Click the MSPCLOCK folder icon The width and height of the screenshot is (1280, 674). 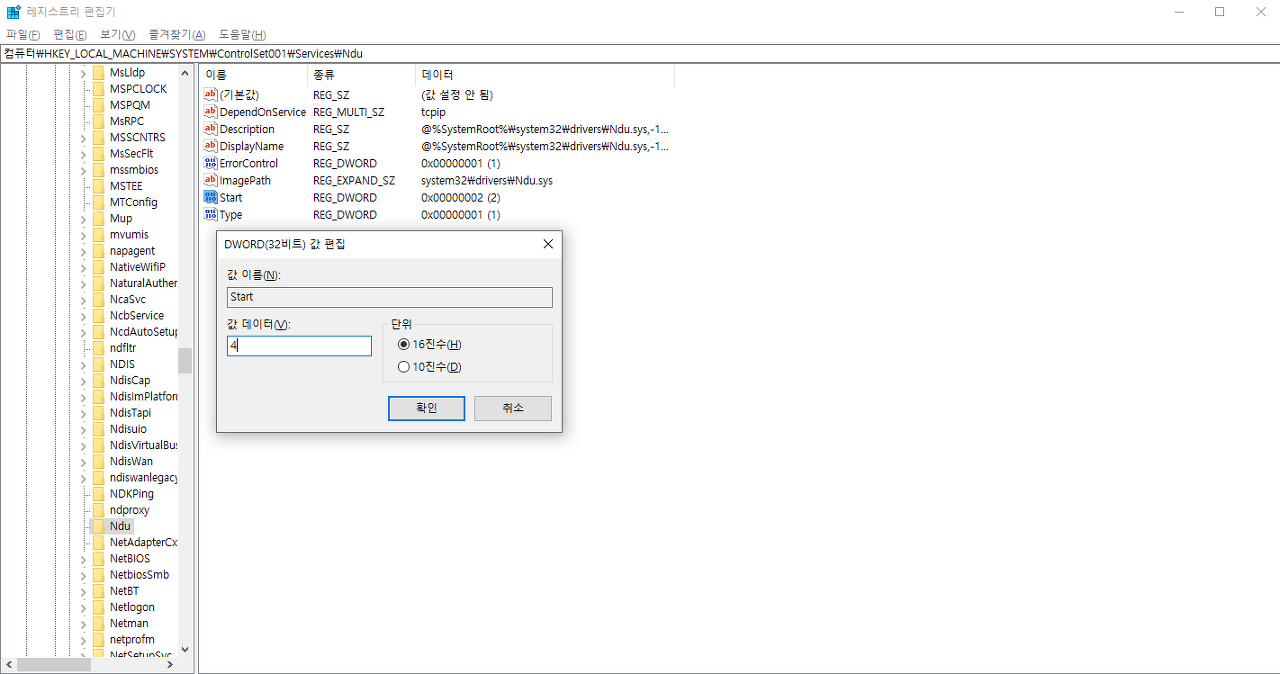coord(98,89)
